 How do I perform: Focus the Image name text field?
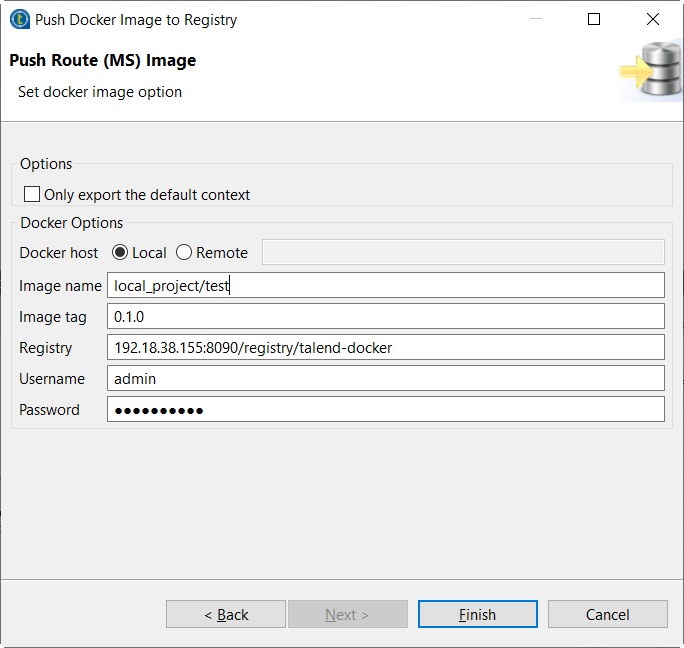click(x=385, y=286)
